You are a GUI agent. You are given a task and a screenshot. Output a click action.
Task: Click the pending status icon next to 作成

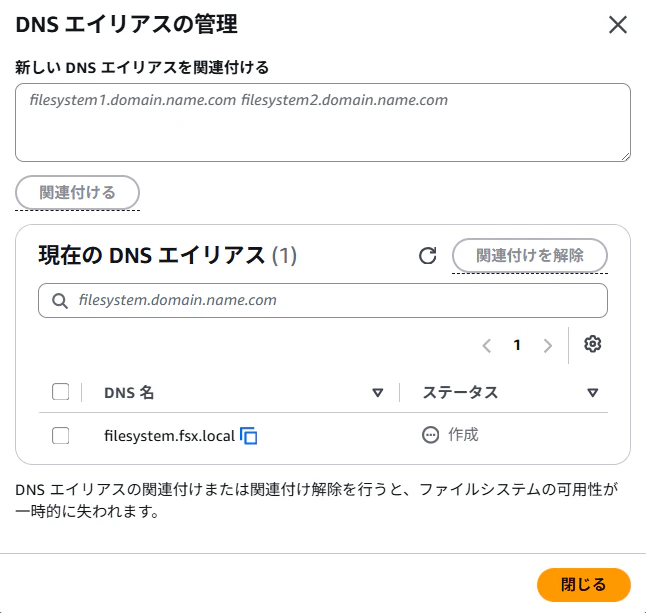tap(431, 435)
